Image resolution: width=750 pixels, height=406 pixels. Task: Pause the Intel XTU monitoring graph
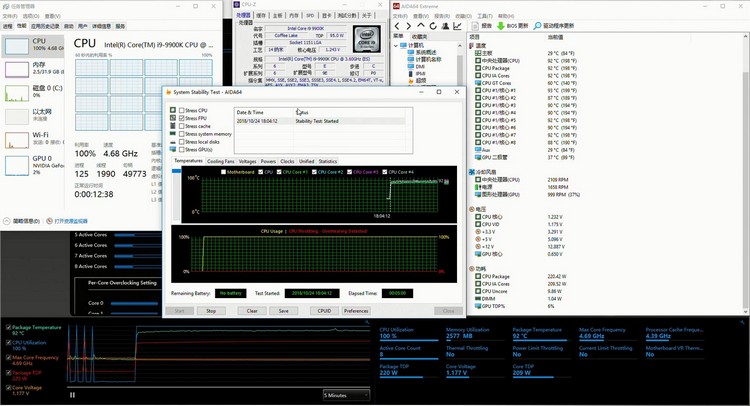[72, 395]
